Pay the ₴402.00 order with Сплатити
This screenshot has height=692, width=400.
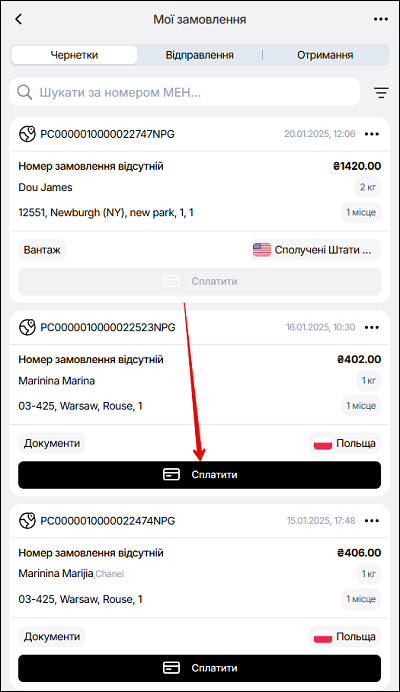pos(200,475)
